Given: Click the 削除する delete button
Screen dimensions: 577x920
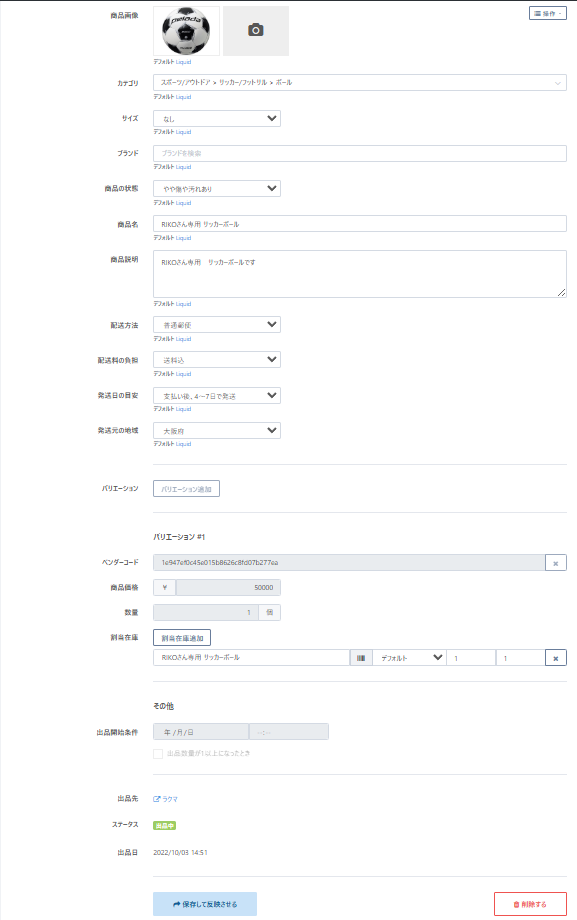Looking at the screenshot, I should pyautogui.click(x=530, y=904).
